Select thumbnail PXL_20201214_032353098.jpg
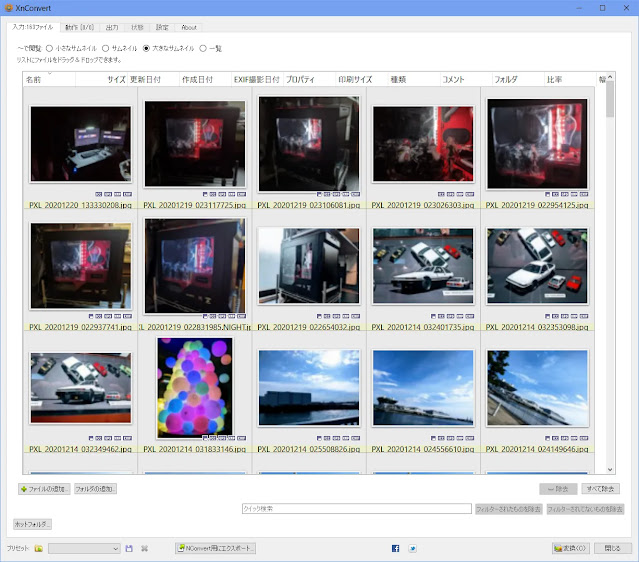 [537, 266]
